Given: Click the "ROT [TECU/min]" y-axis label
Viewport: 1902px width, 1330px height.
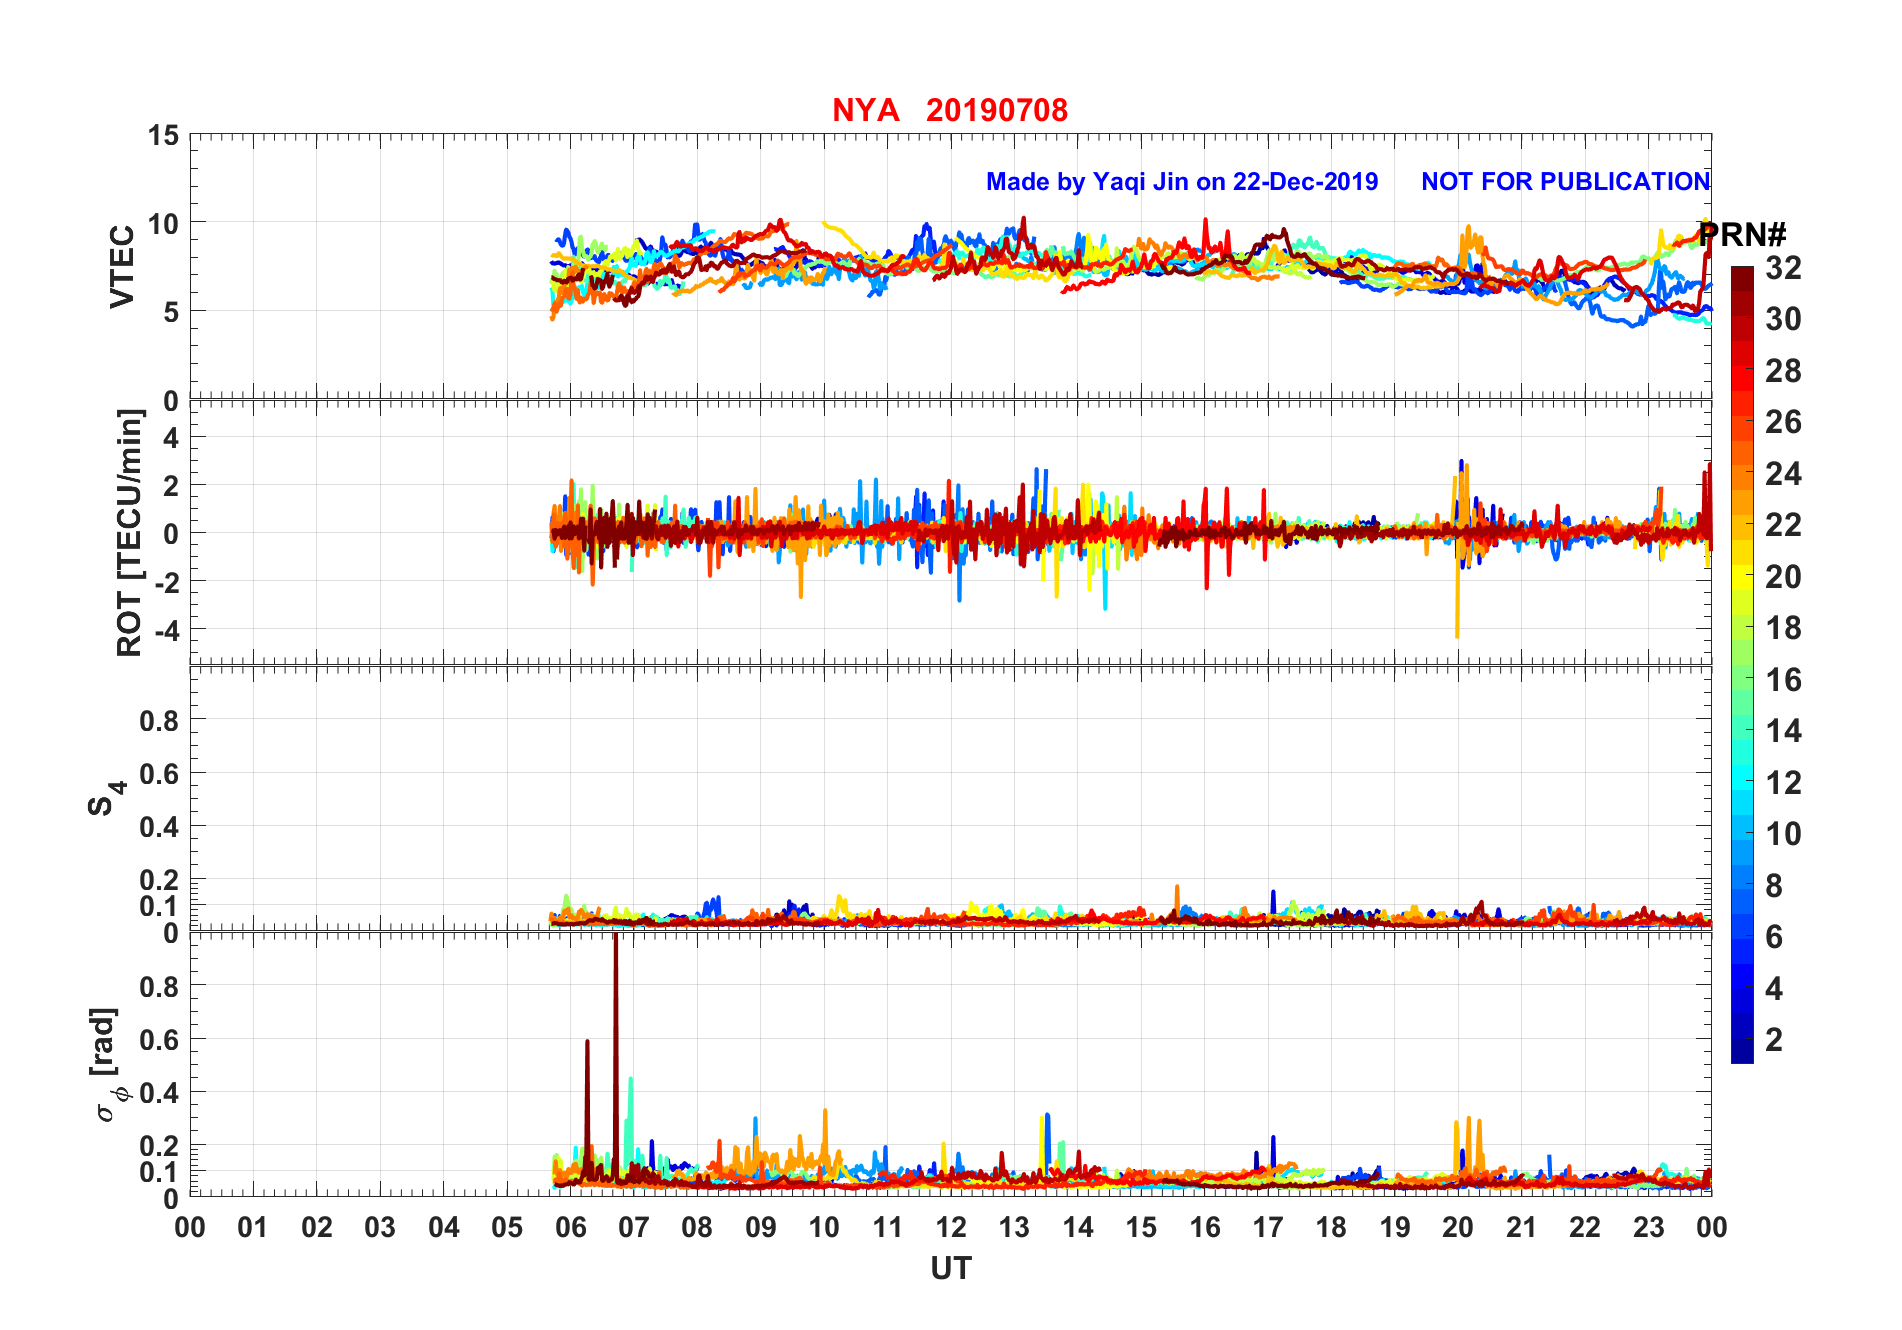Looking at the screenshot, I should tap(130, 533).
